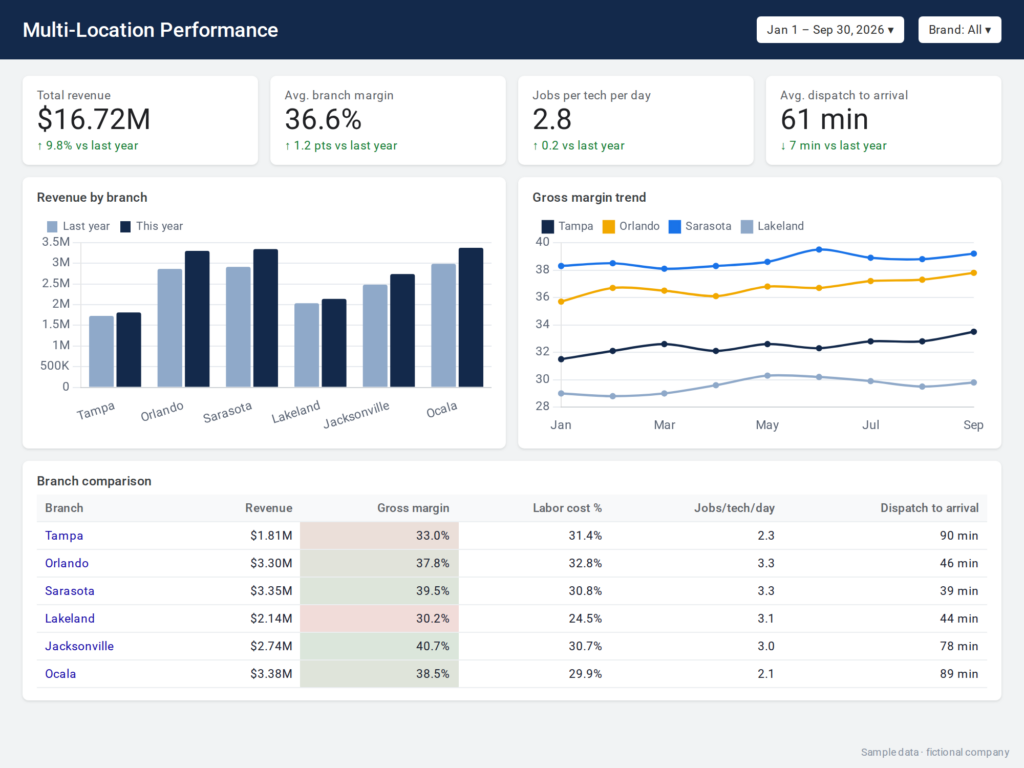Click Orlando's This year revenue bar
The height and width of the screenshot is (768, 1024).
coord(197,319)
